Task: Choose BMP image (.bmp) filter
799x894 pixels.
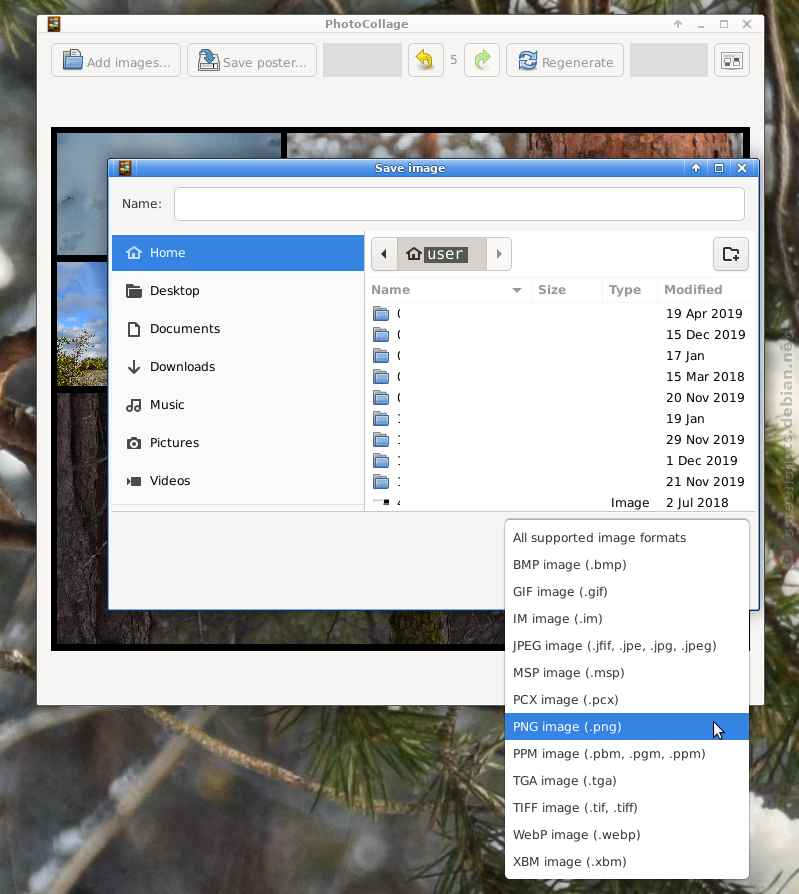Action: (627, 564)
